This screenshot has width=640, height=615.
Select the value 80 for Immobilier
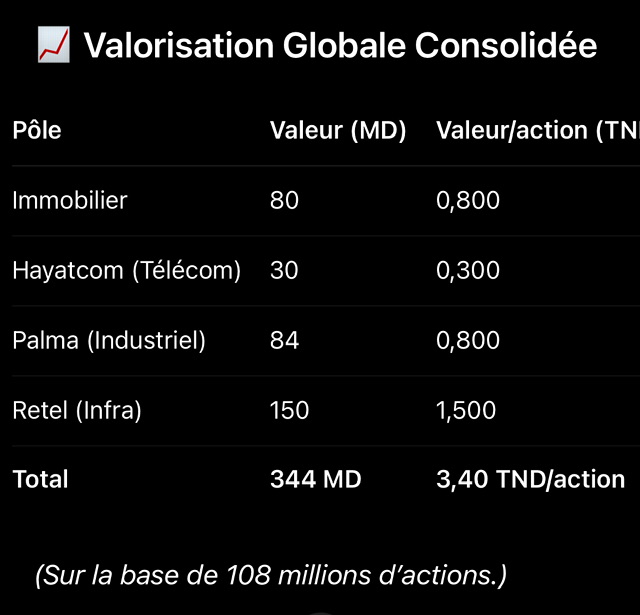pyautogui.click(x=284, y=201)
